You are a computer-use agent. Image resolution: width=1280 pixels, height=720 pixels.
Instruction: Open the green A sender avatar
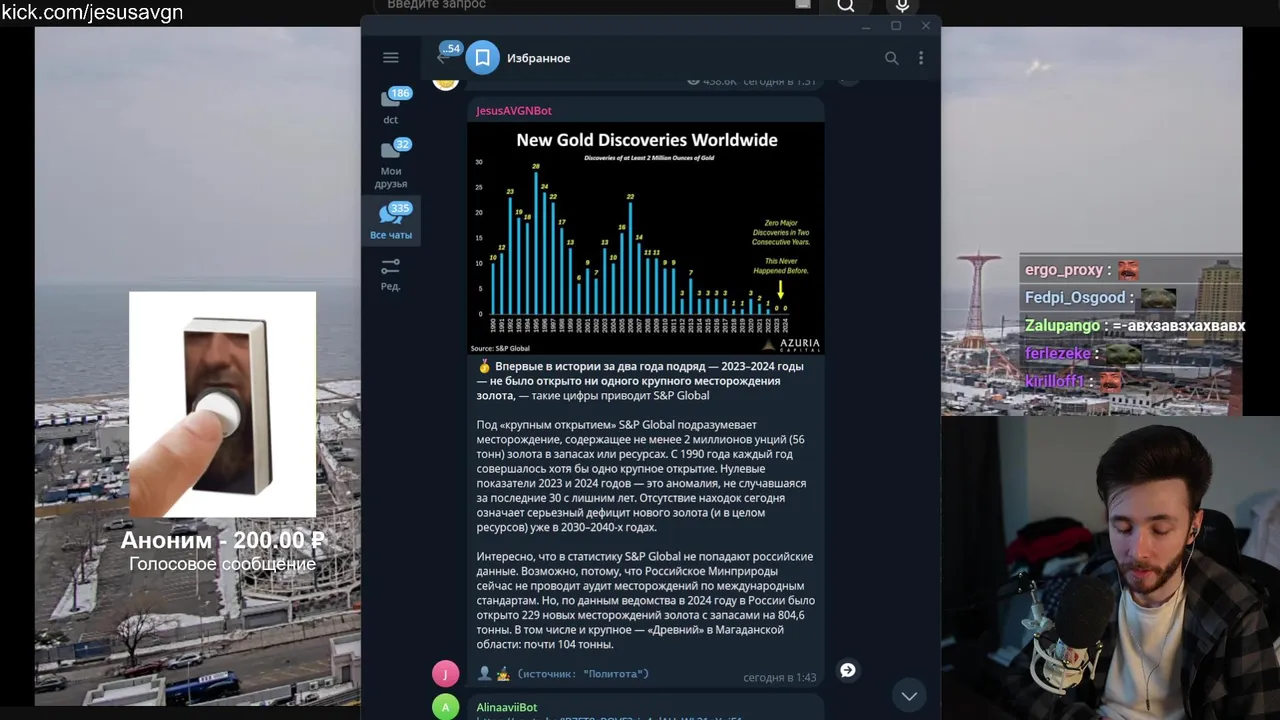coord(445,707)
